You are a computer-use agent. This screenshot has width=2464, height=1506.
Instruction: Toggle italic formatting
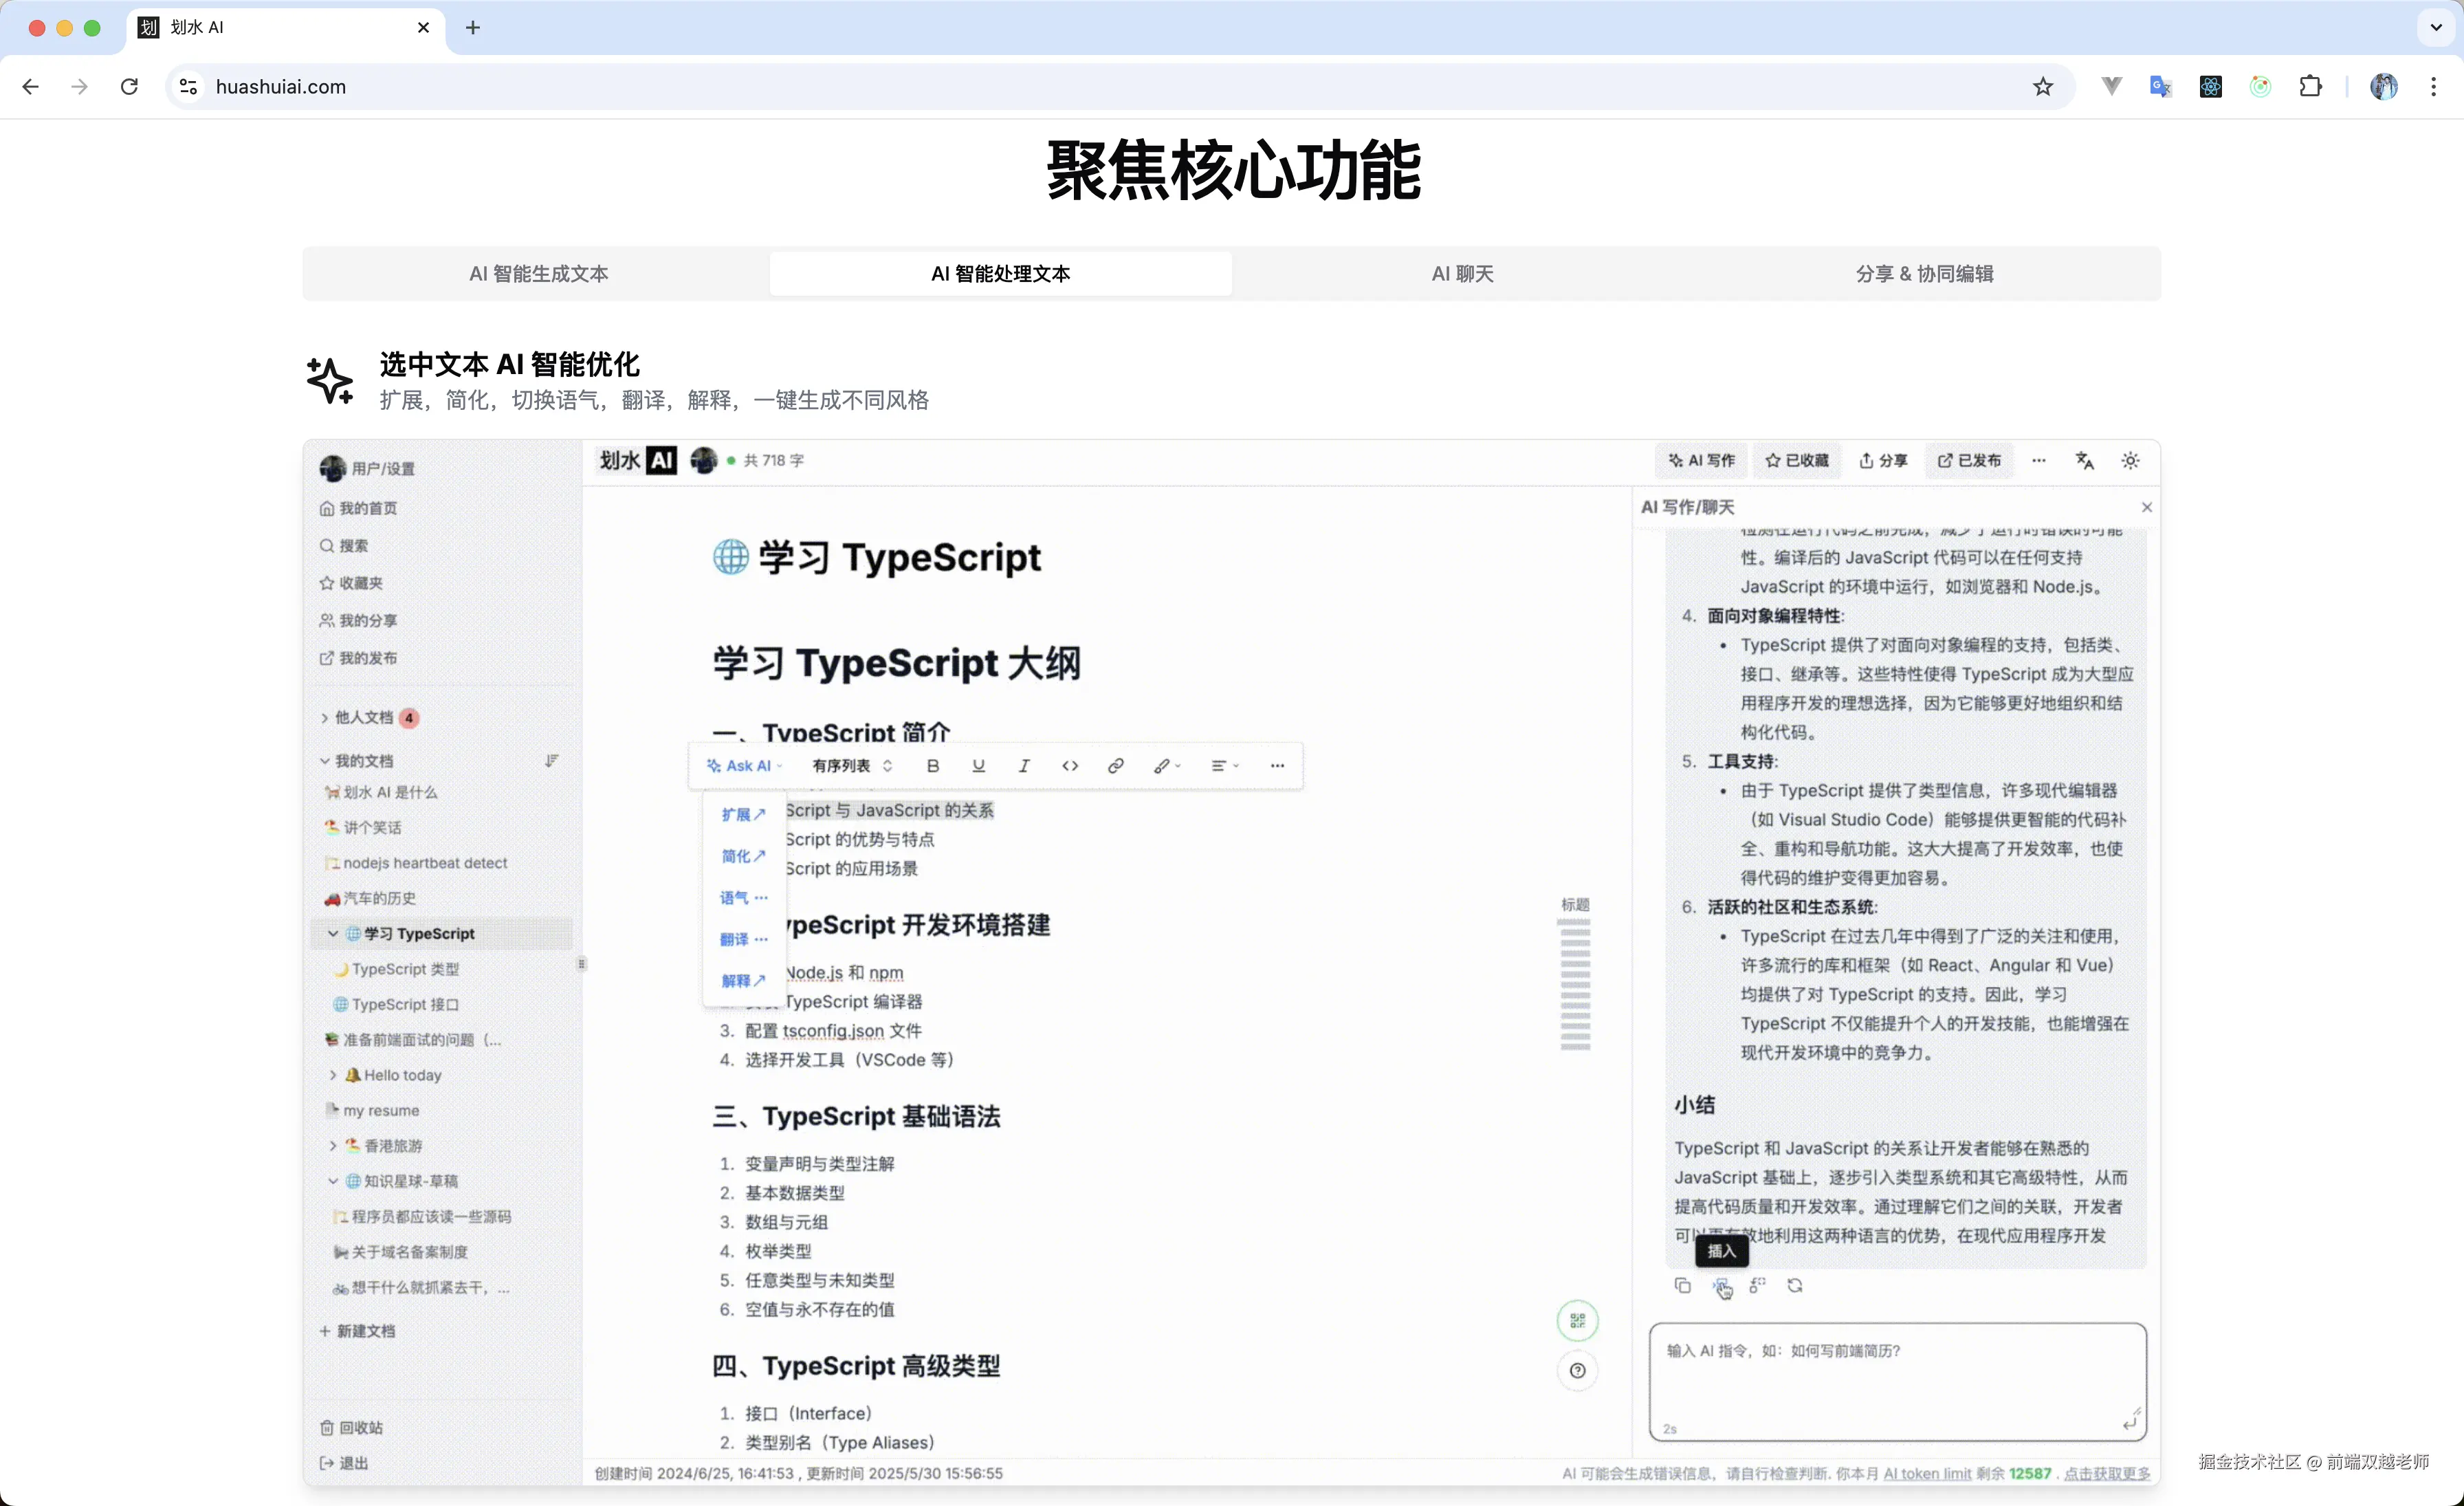pos(1024,765)
